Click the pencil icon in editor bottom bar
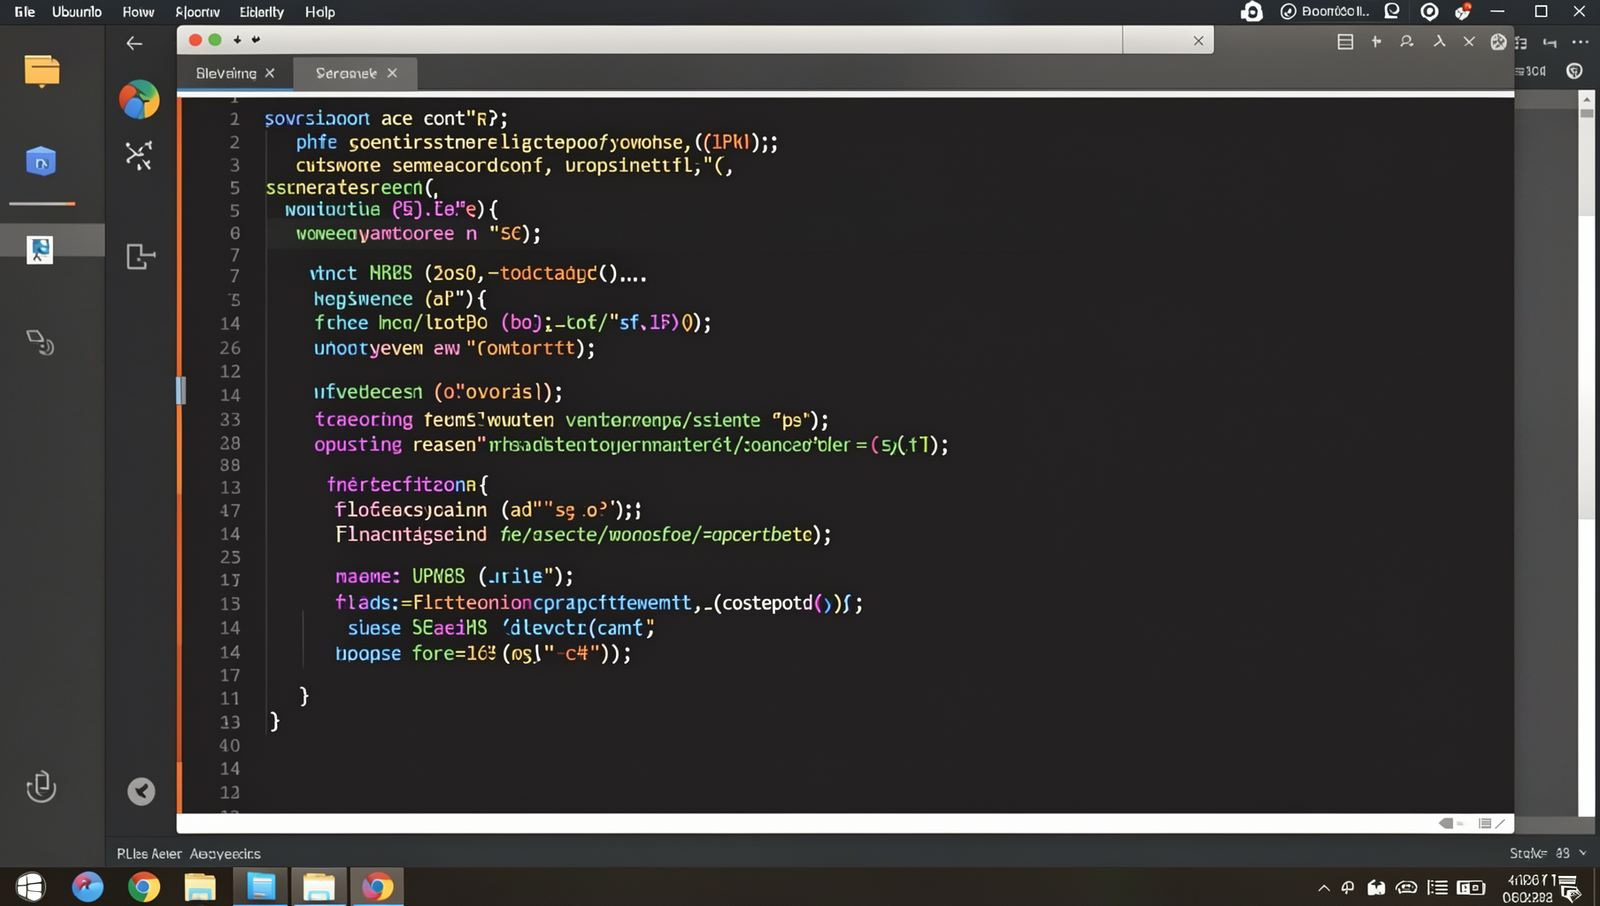 1499,824
